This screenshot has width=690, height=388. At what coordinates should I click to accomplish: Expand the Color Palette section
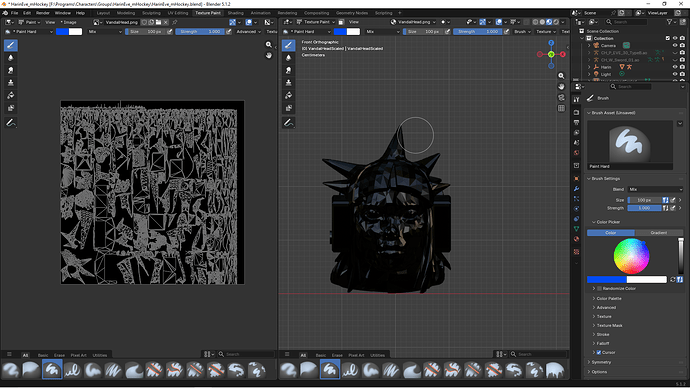[609, 298]
